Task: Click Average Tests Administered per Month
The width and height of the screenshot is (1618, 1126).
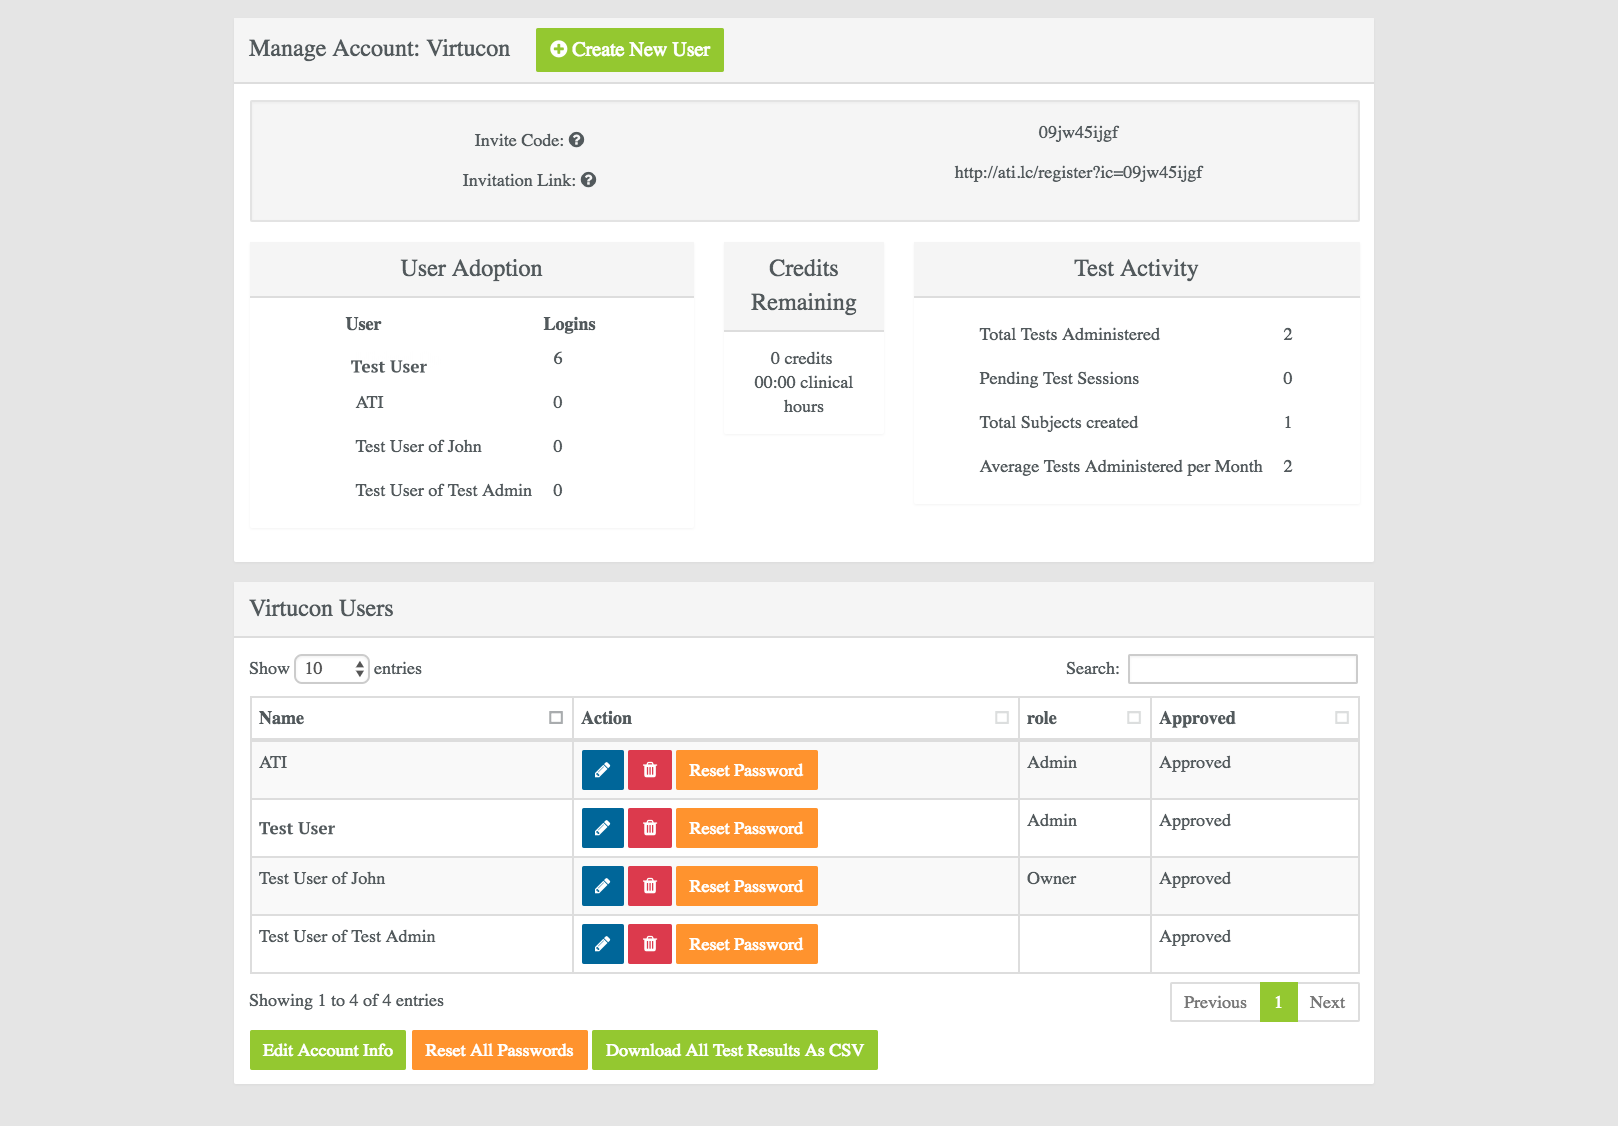Action: pyautogui.click(x=1121, y=466)
